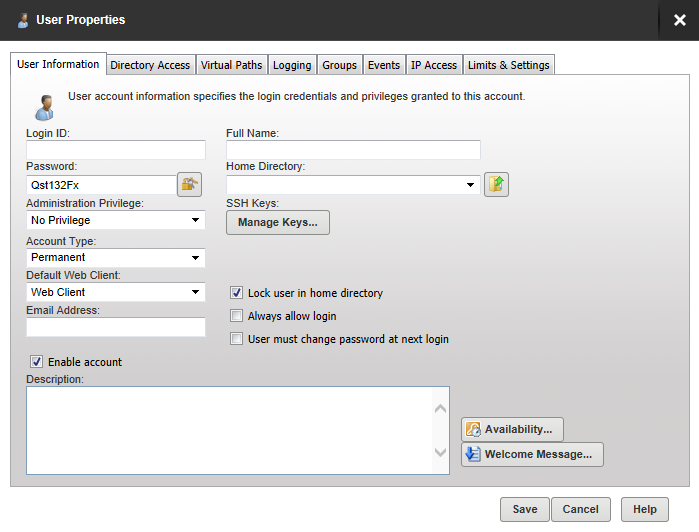The height and width of the screenshot is (532, 699).
Task: Go to the Virtual Paths tab
Action: click(231, 65)
